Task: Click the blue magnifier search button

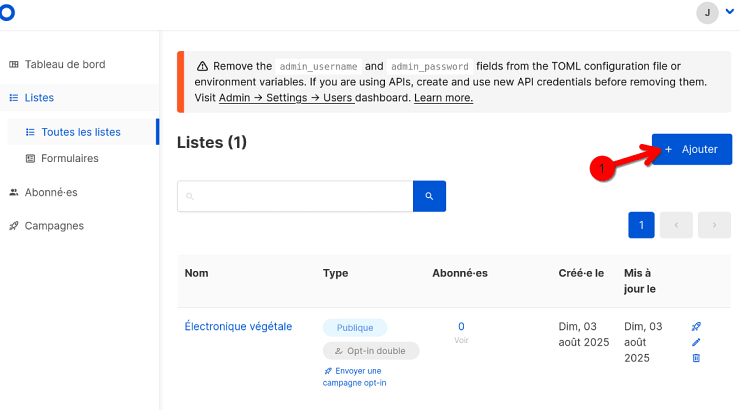Action: (x=429, y=196)
